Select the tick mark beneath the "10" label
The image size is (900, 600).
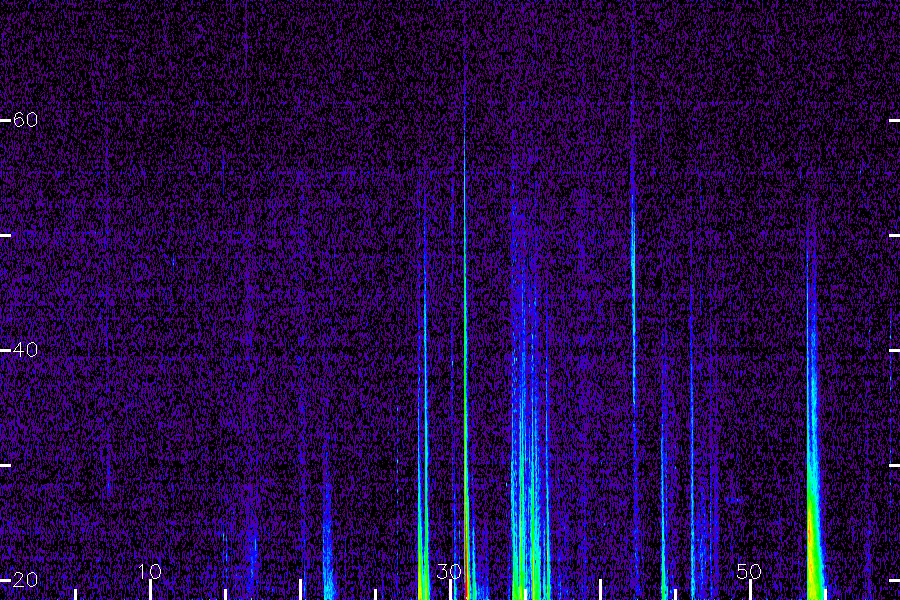pos(150,590)
